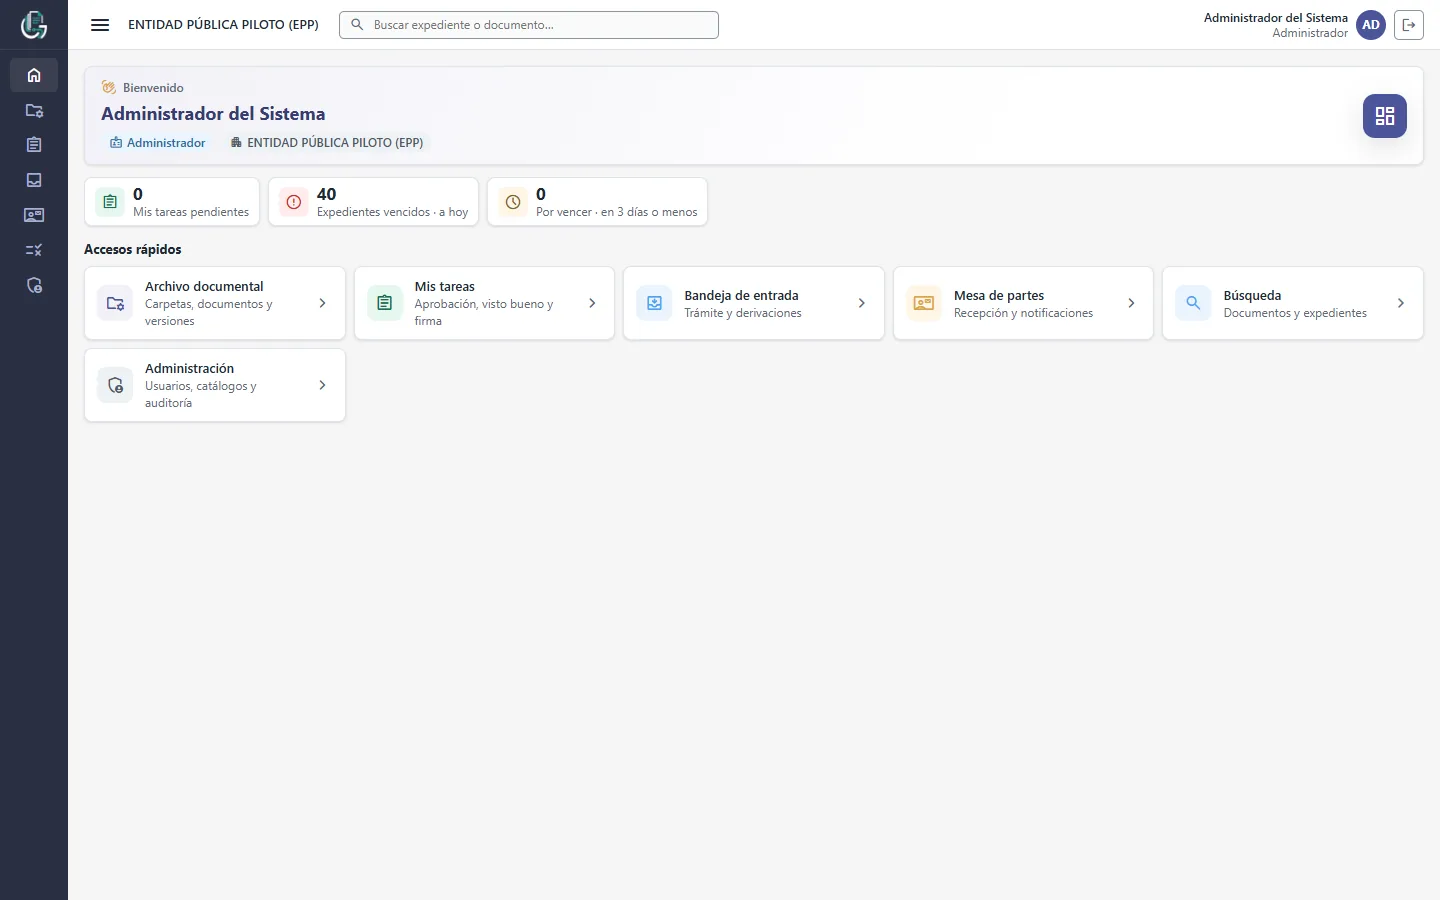Click Aprobación, visto bueno y firma subtitle
This screenshot has height=900, width=1440.
tap(484, 312)
